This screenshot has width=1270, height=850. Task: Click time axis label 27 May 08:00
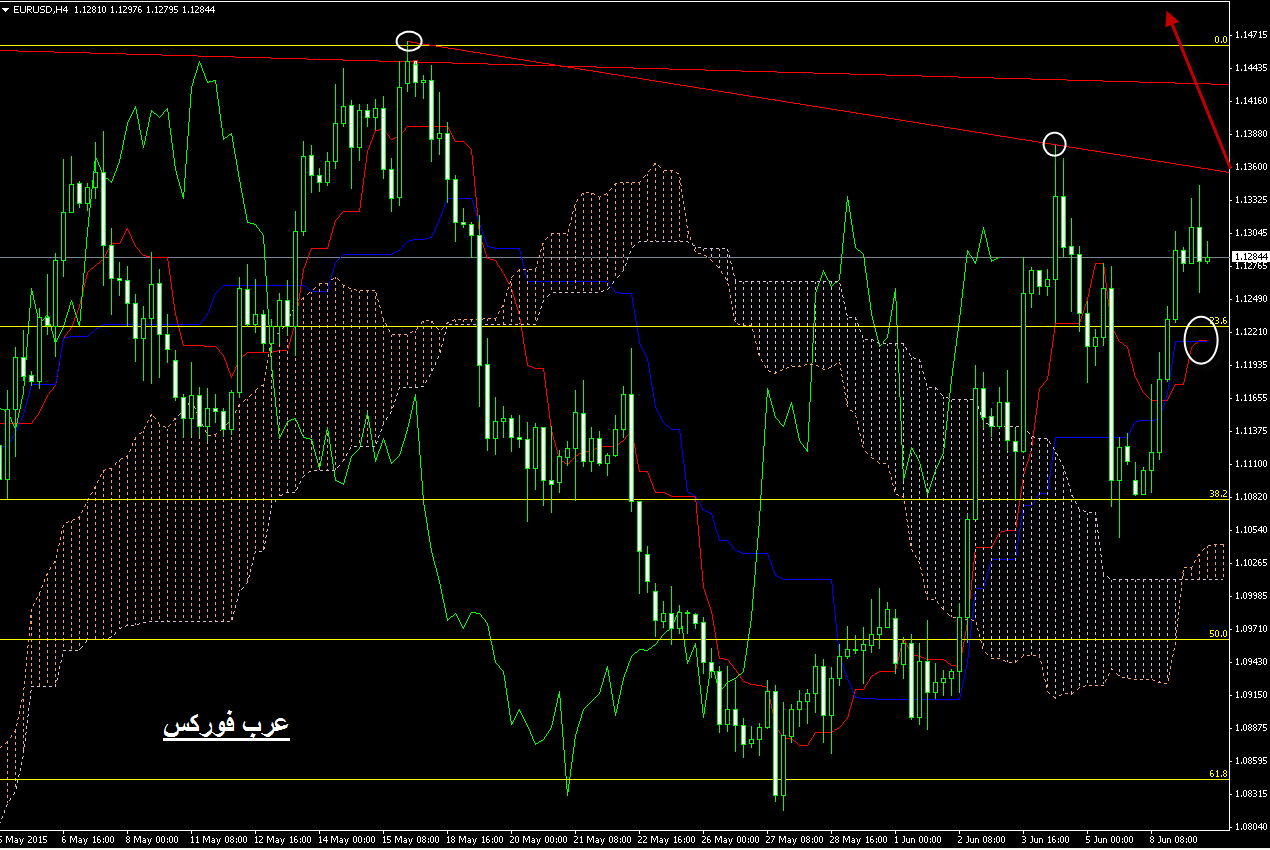click(x=795, y=840)
